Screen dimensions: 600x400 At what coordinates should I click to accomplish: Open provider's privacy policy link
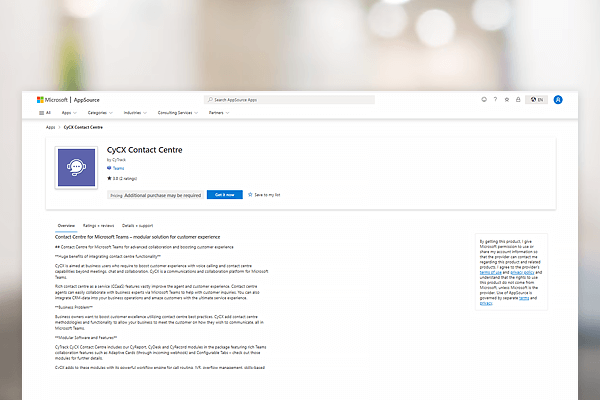coord(522,273)
